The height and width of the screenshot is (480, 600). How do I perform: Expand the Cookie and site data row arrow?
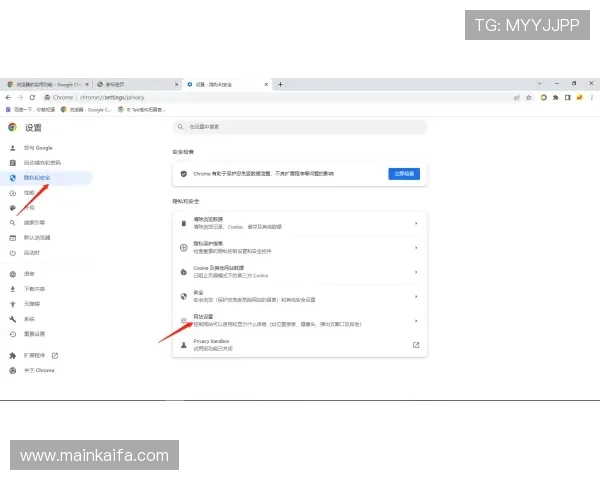pos(416,272)
